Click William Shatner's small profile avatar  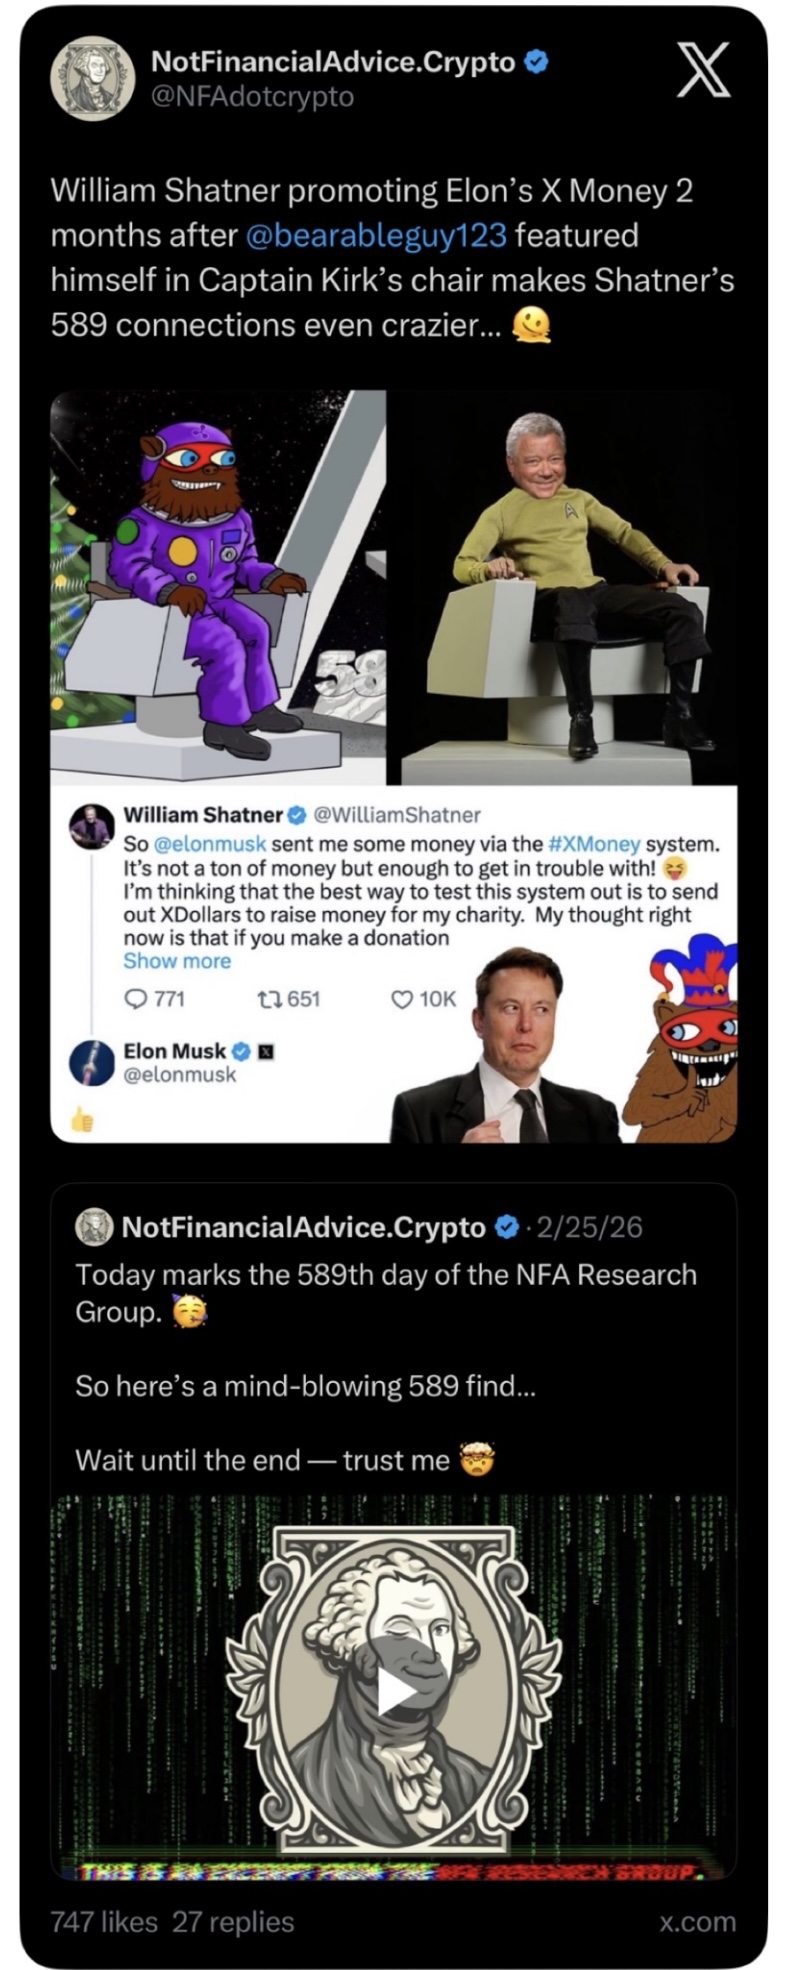[x=90, y=826]
